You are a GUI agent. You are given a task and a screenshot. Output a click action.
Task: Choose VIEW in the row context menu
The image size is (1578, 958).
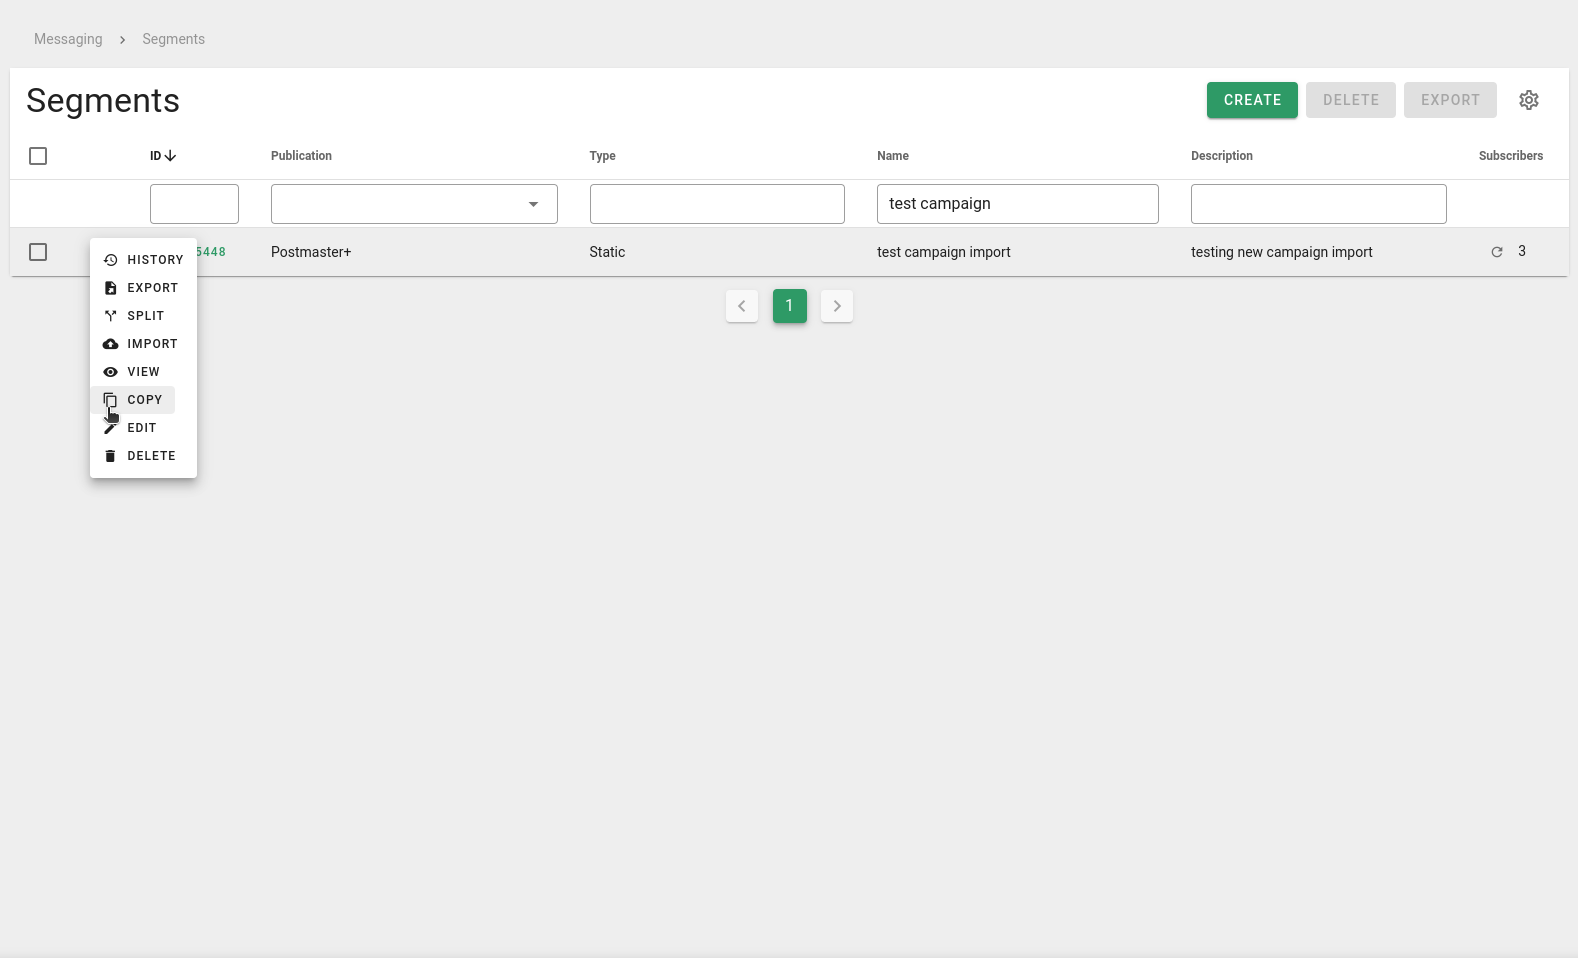coord(132,372)
